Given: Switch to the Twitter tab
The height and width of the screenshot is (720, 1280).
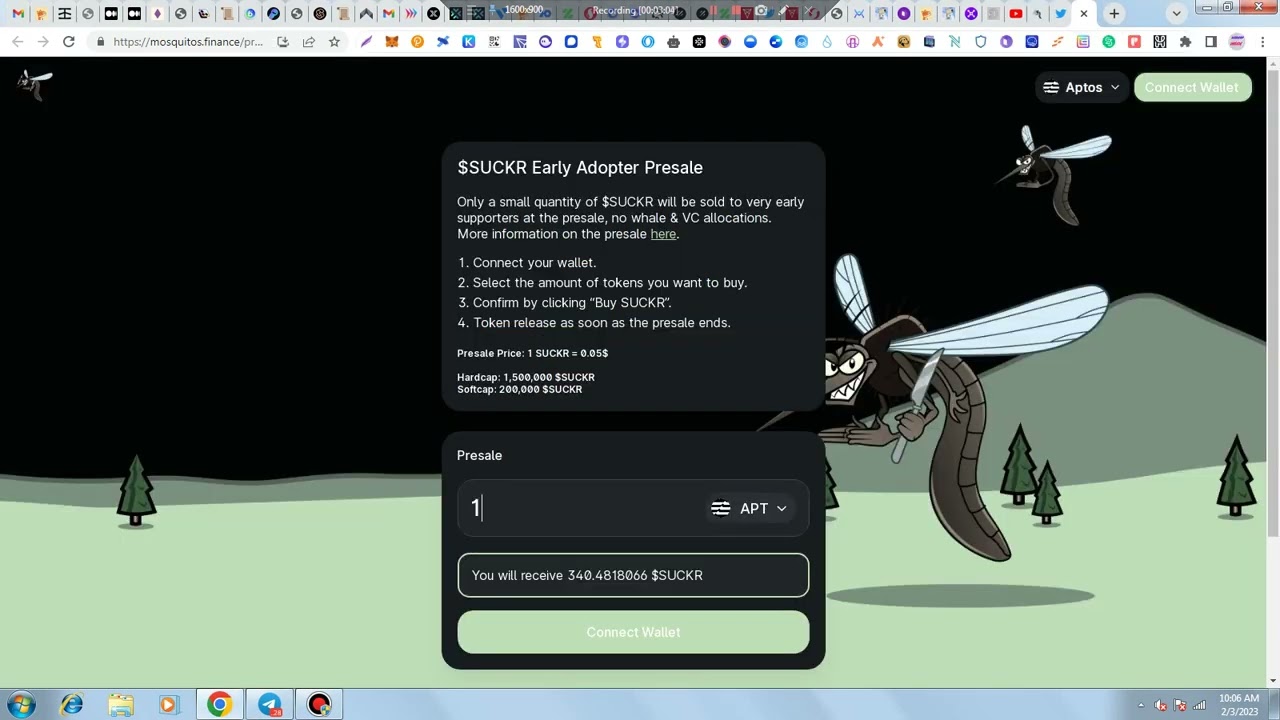Looking at the screenshot, I should click(x=1061, y=13).
